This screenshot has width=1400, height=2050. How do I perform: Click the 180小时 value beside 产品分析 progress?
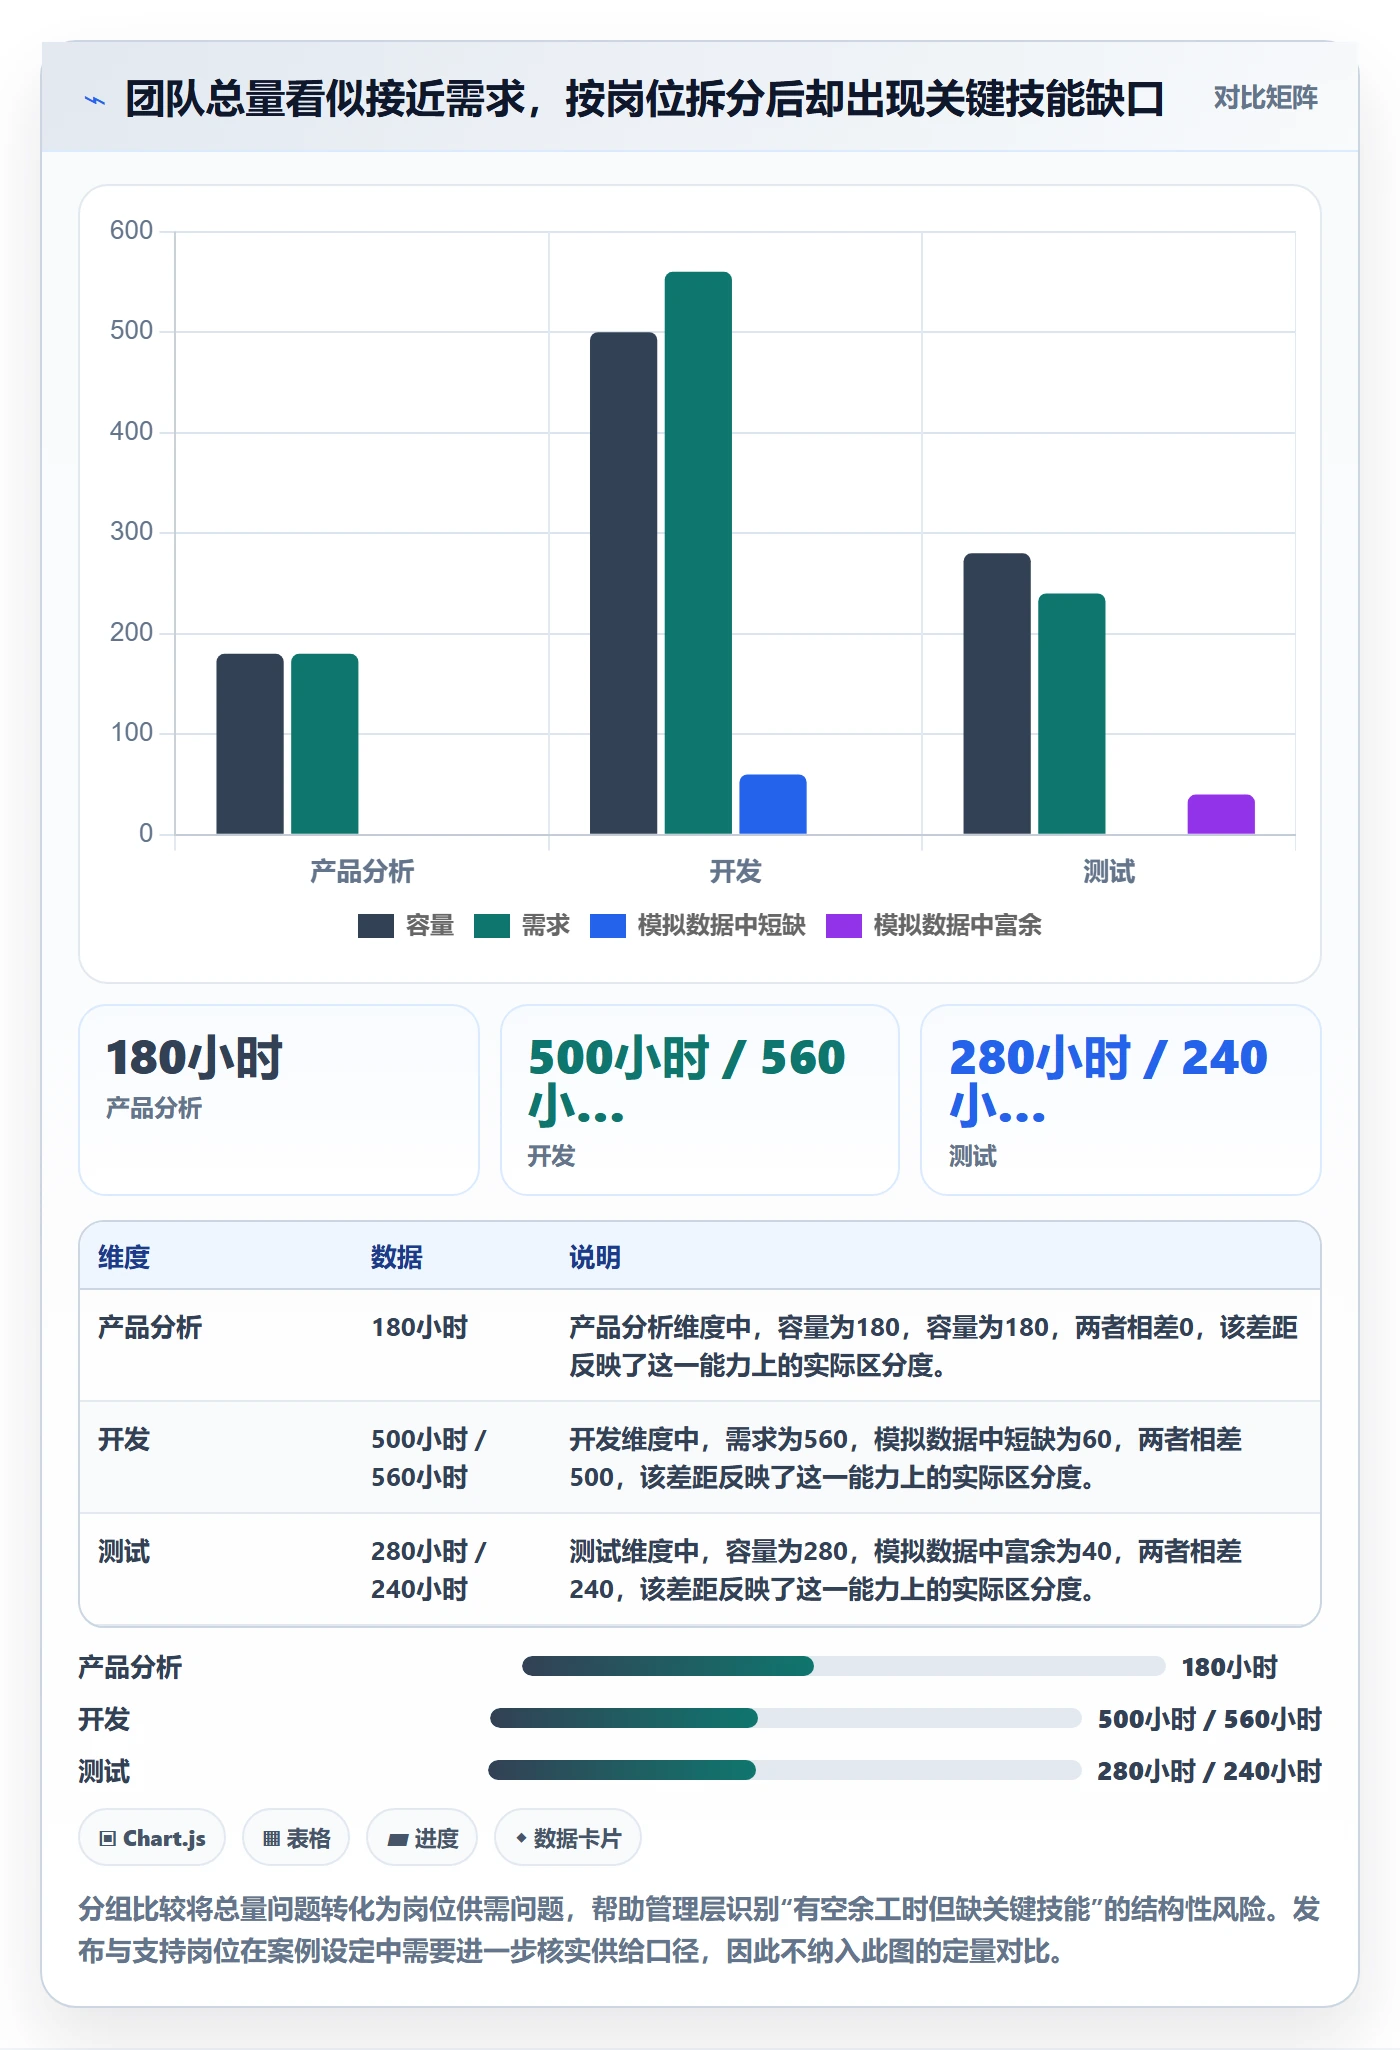tap(1230, 1667)
